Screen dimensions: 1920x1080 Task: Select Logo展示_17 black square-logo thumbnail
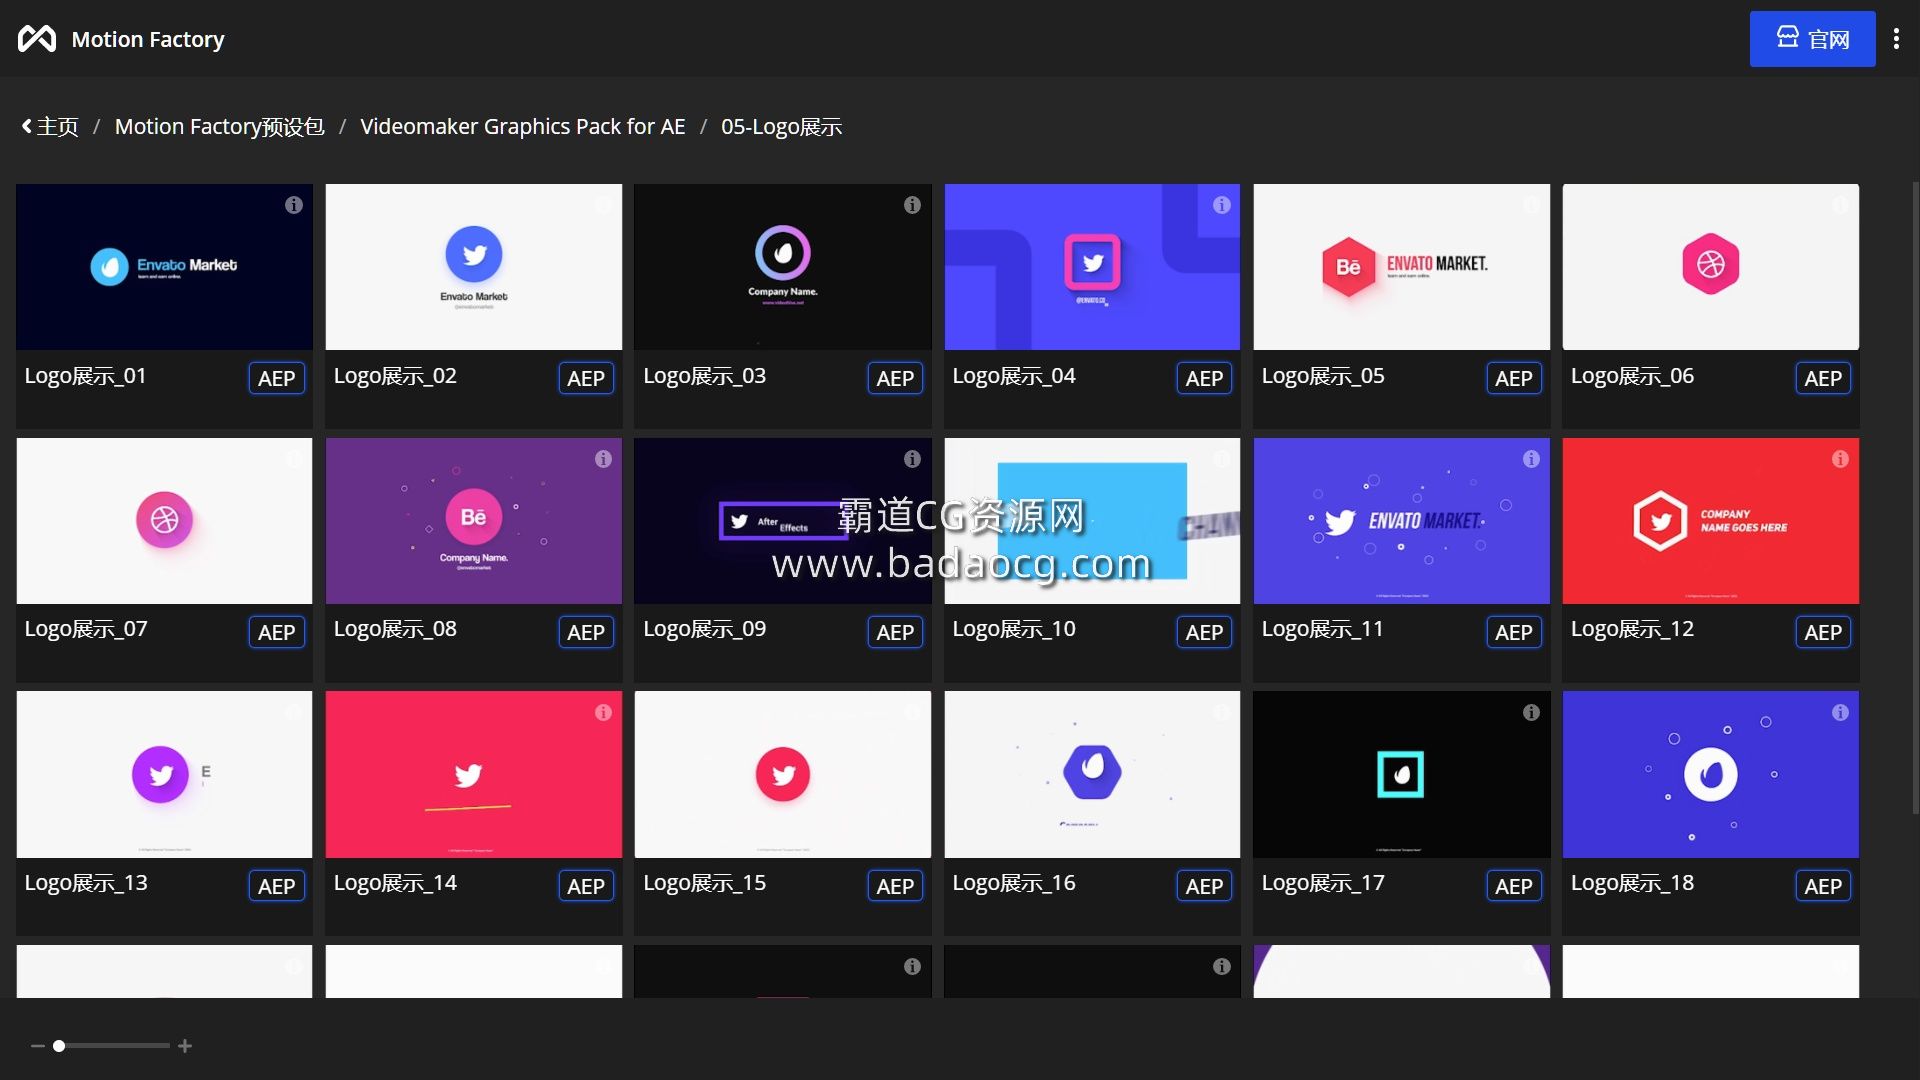(1401, 774)
